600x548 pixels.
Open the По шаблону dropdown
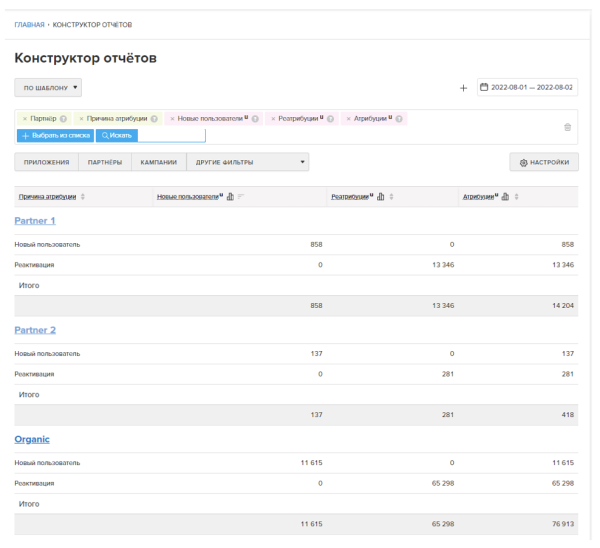pyautogui.click(x=48, y=89)
